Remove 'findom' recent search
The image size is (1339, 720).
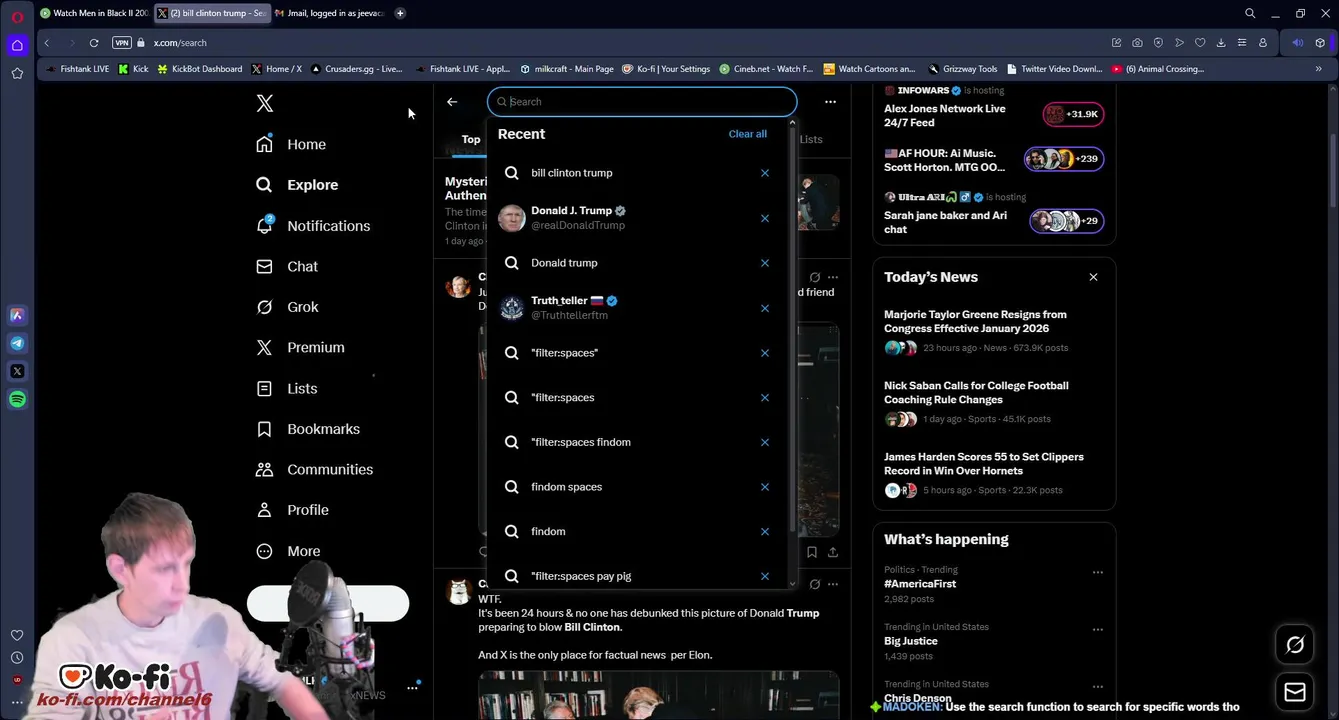click(765, 532)
